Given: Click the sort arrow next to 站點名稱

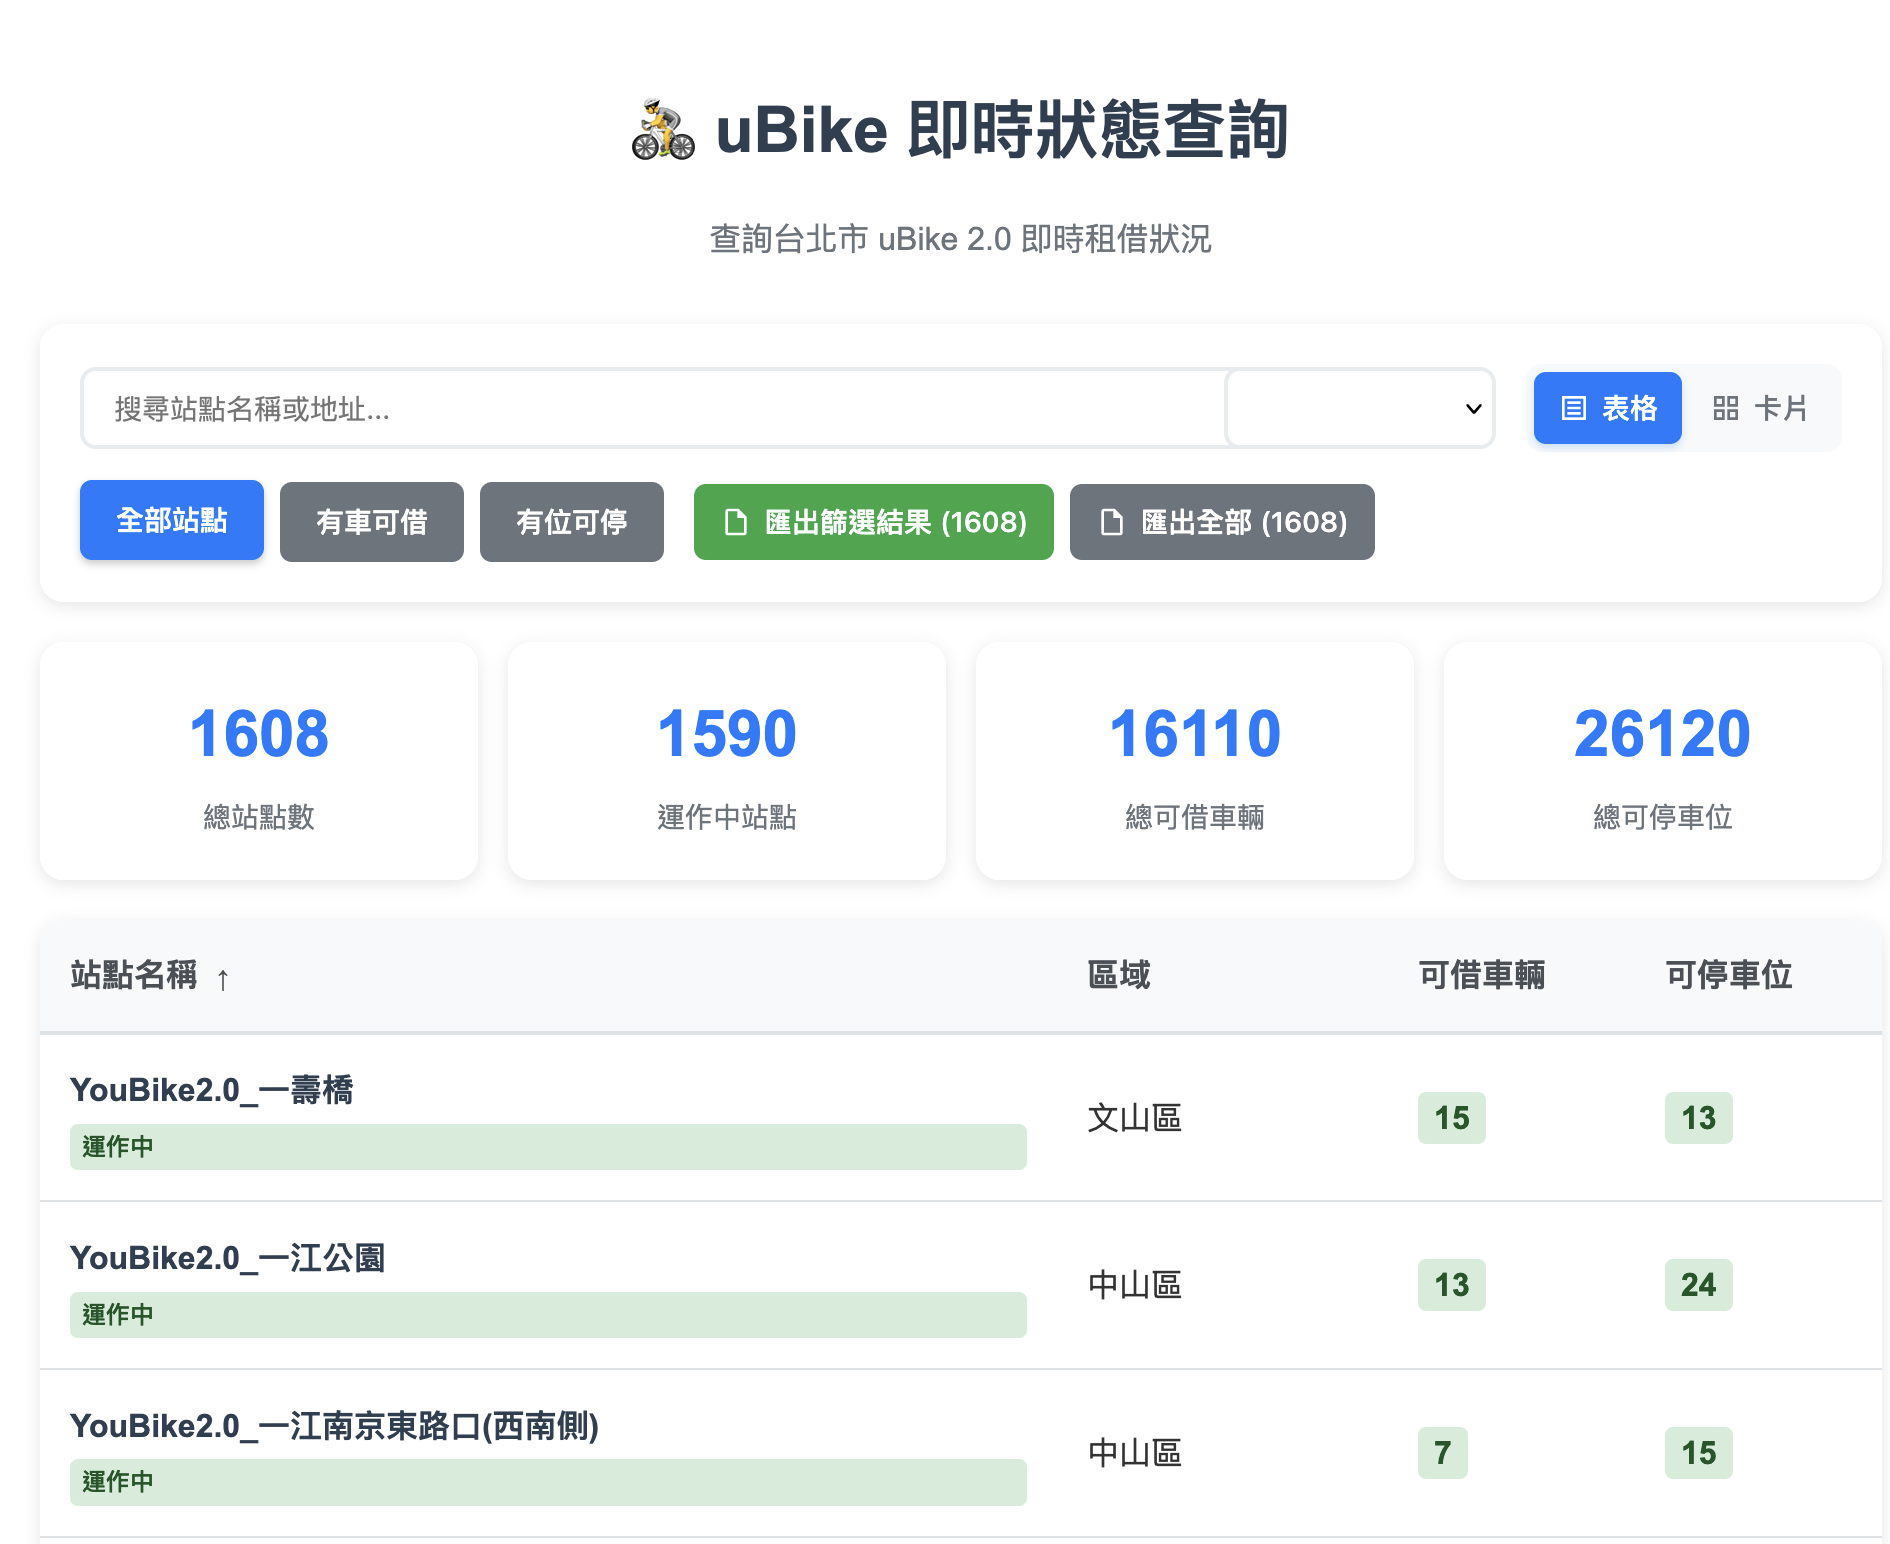Looking at the screenshot, I should (x=224, y=978).
